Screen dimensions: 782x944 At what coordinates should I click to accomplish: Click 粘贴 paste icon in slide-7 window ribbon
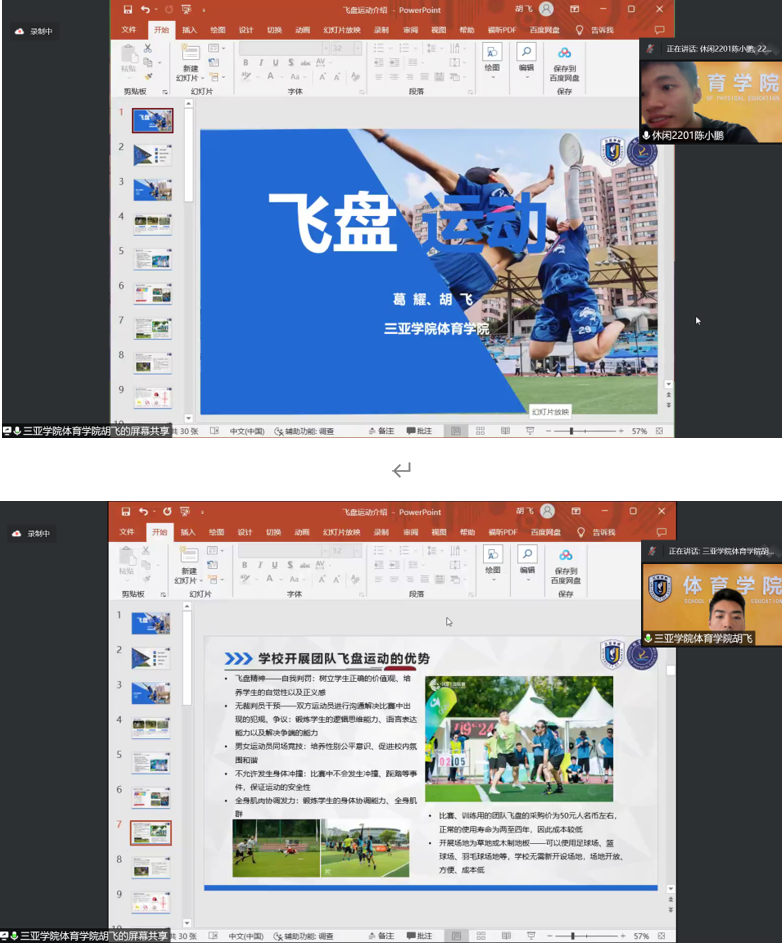pyautogui.click(x=127, y=554)
